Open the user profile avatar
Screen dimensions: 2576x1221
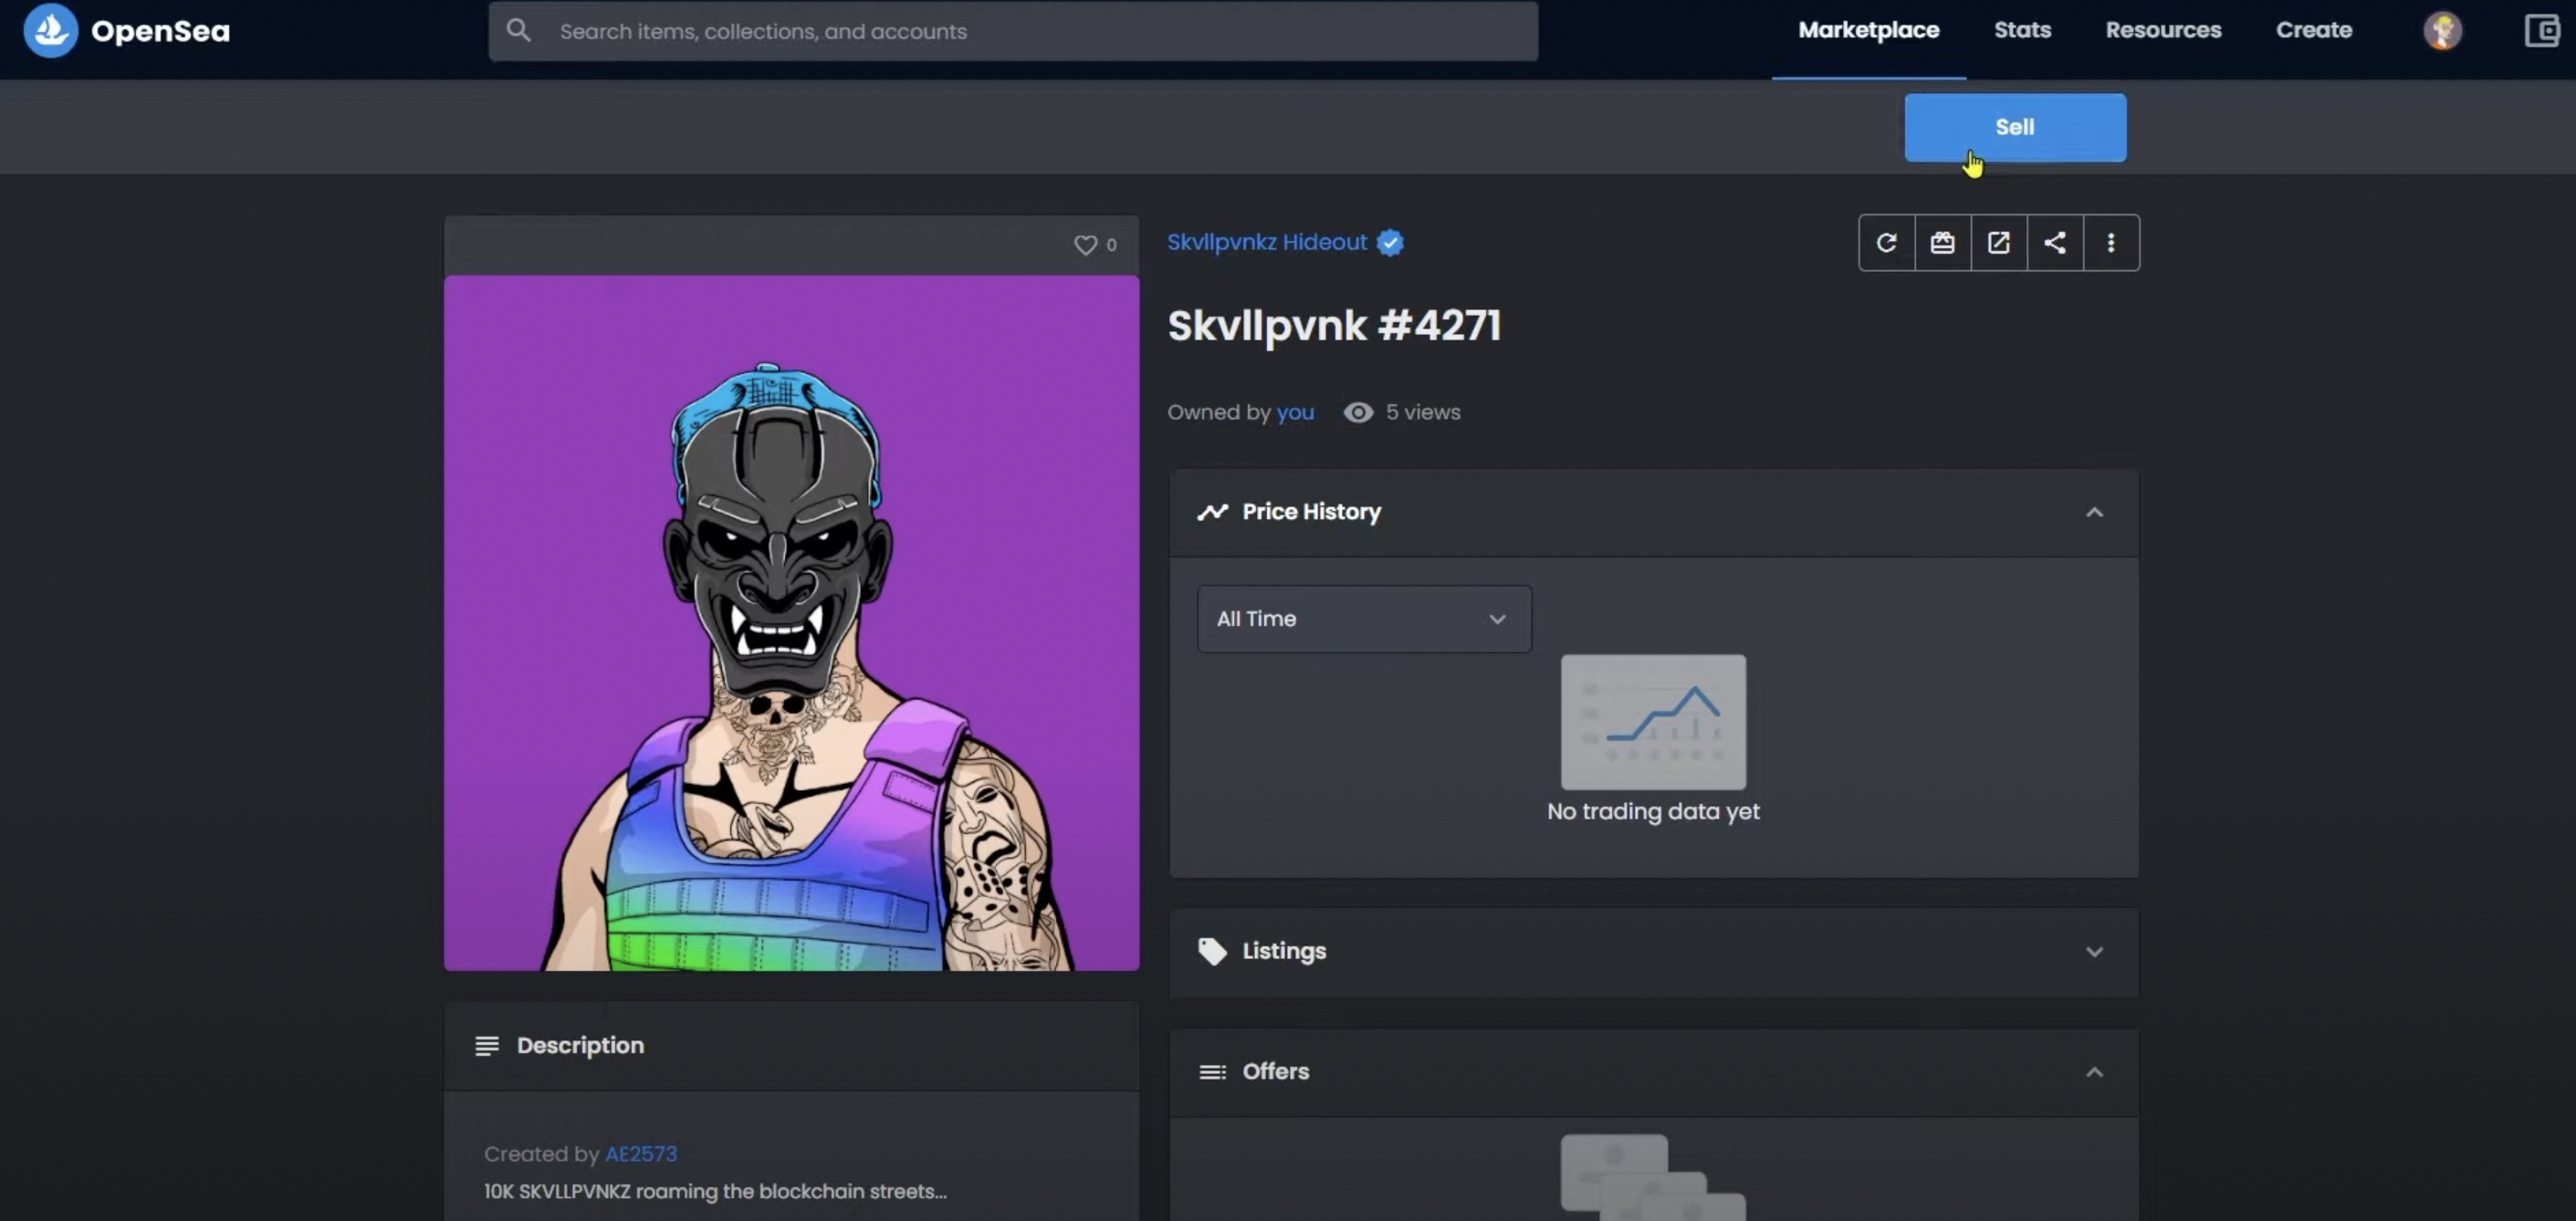tap(2442, 30)
